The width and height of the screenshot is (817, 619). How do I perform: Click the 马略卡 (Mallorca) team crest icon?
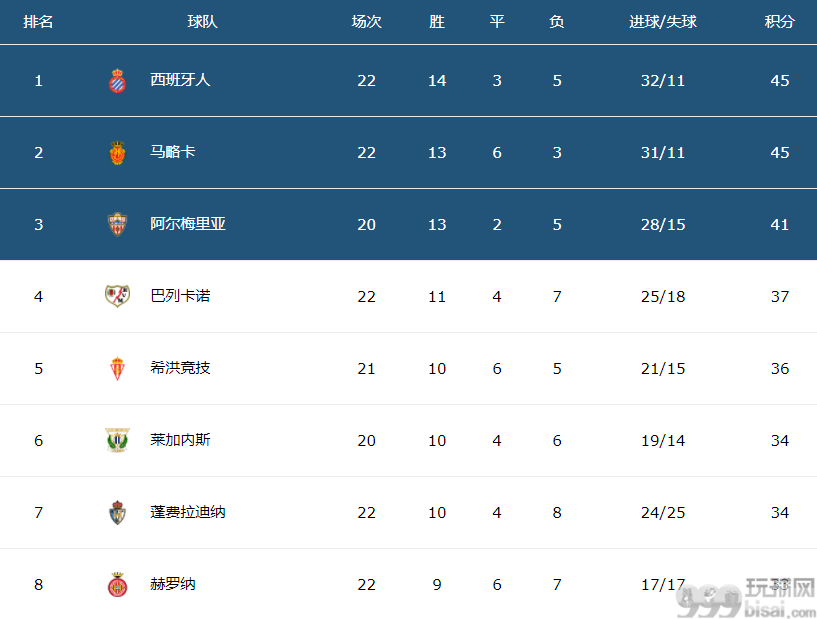pos(117,152)
